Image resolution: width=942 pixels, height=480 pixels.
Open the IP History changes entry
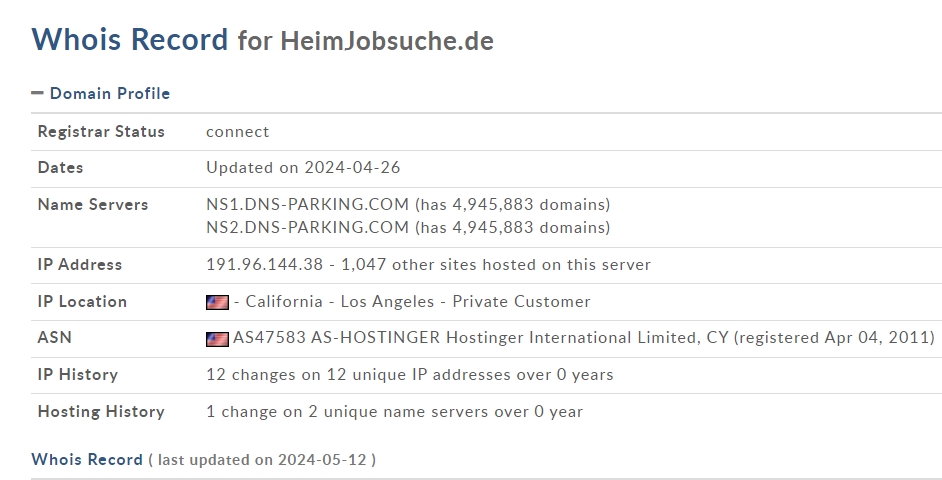[410, 374]
